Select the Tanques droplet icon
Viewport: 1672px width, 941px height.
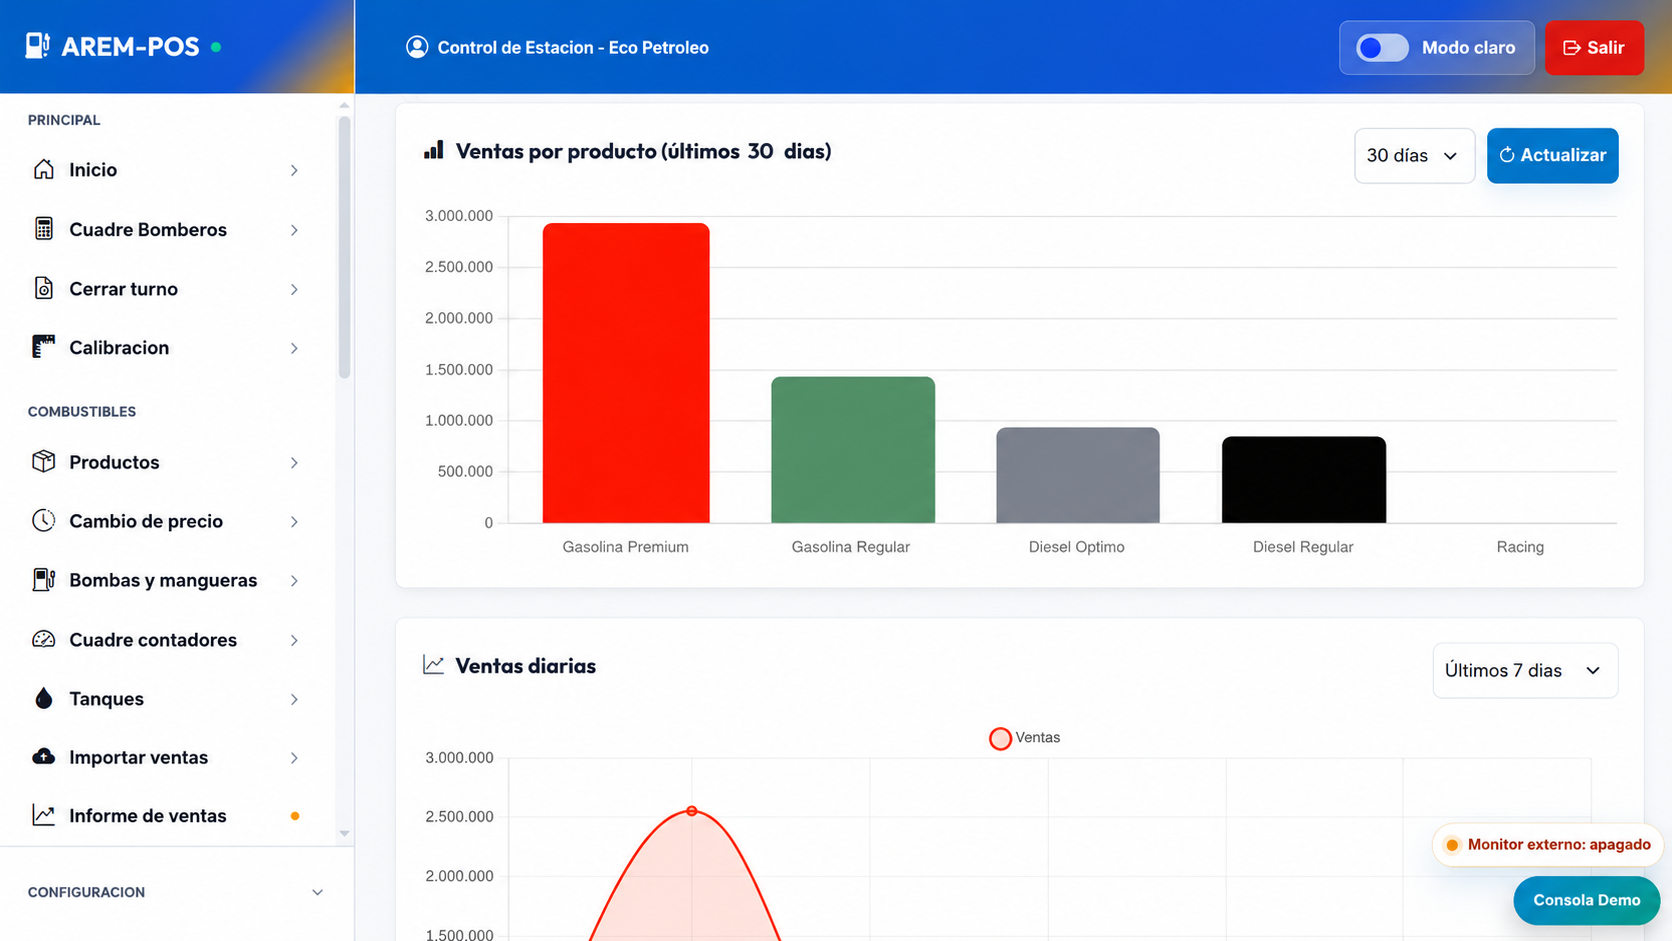[x=43, y=698]
